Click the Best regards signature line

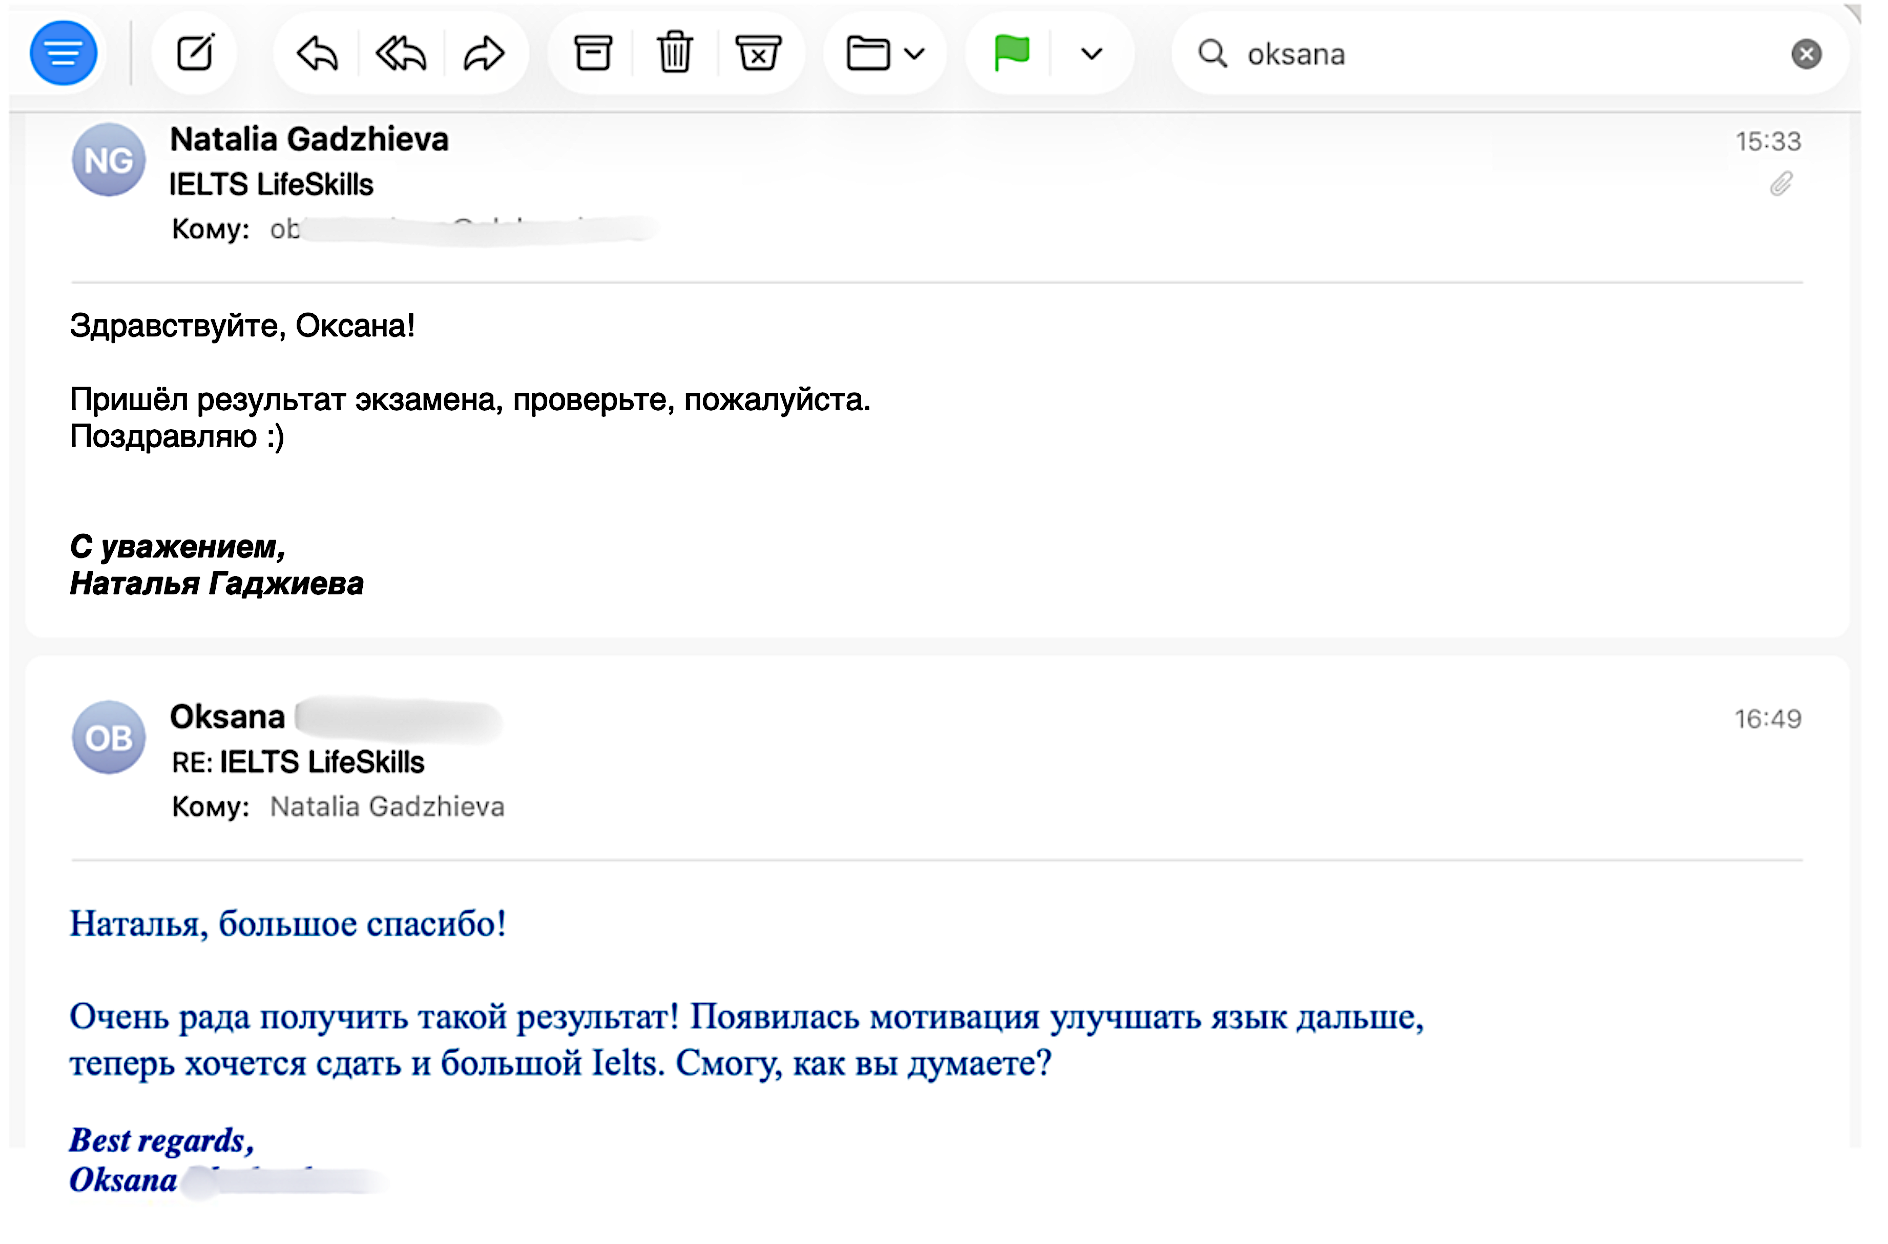(x=162, y=1140)
